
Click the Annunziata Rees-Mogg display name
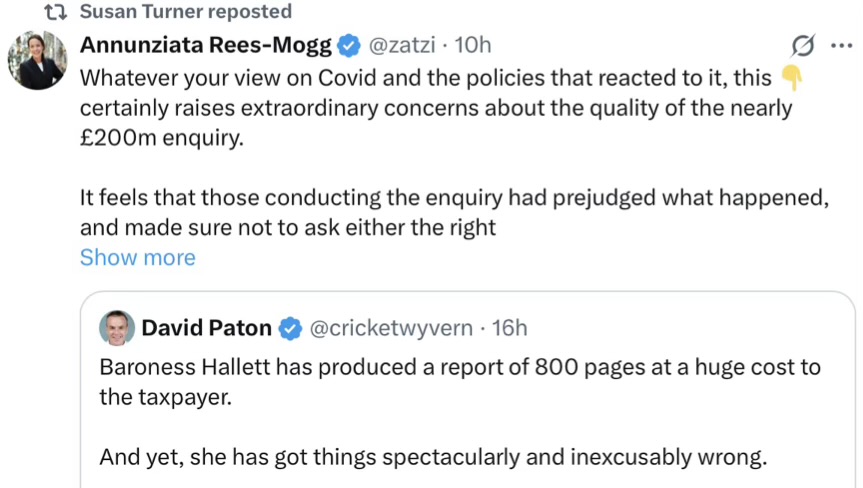pyautogui.click(x=205, y=45)
